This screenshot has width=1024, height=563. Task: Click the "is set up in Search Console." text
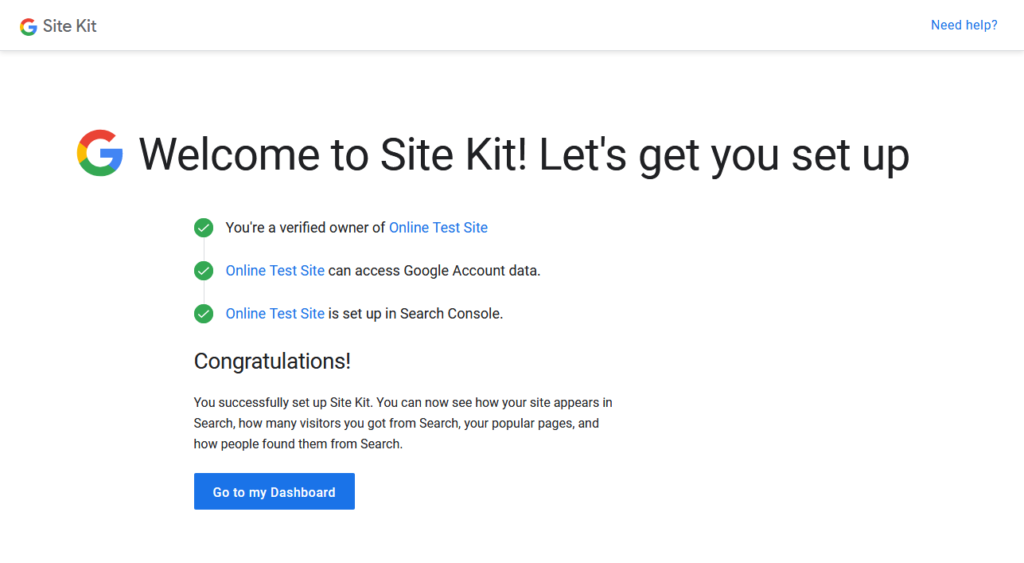tap(415, 314)
